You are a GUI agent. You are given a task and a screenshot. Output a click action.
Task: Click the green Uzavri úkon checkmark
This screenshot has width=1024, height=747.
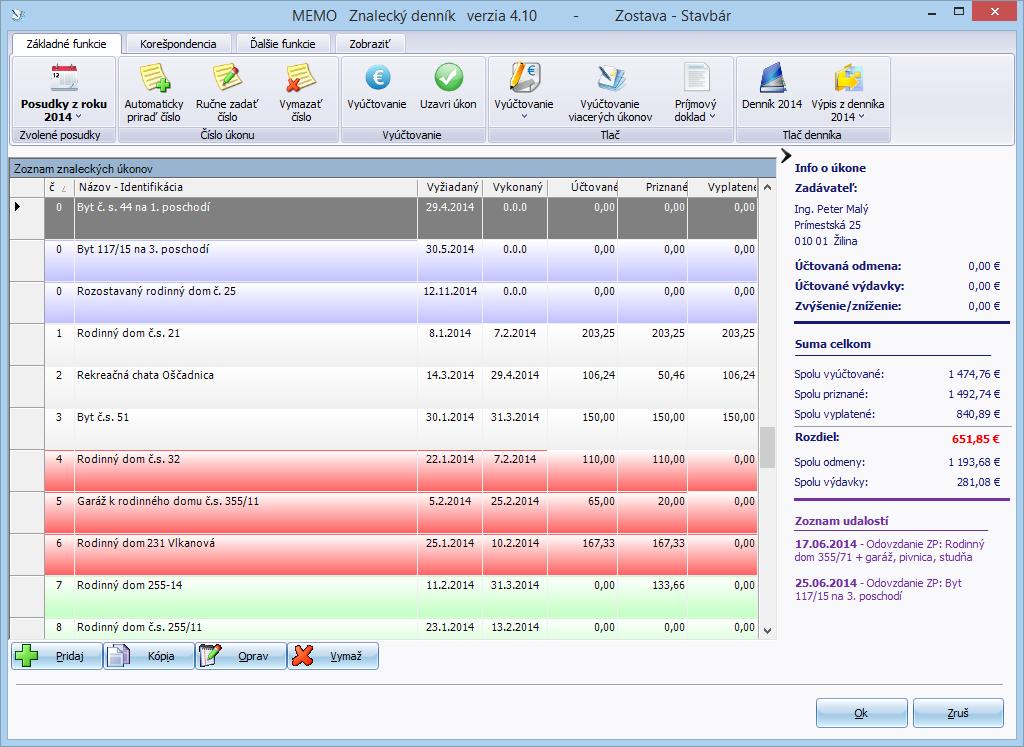(448, 78)
